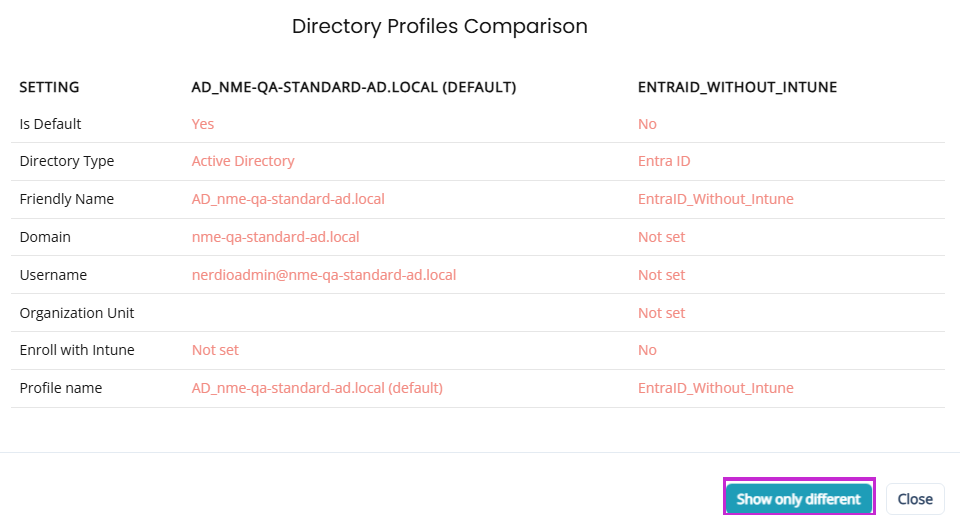Click the nerdioadmin@nme-qa-standard-ad.local username value
Screen dimensions: 960x529
click(323, 274)
